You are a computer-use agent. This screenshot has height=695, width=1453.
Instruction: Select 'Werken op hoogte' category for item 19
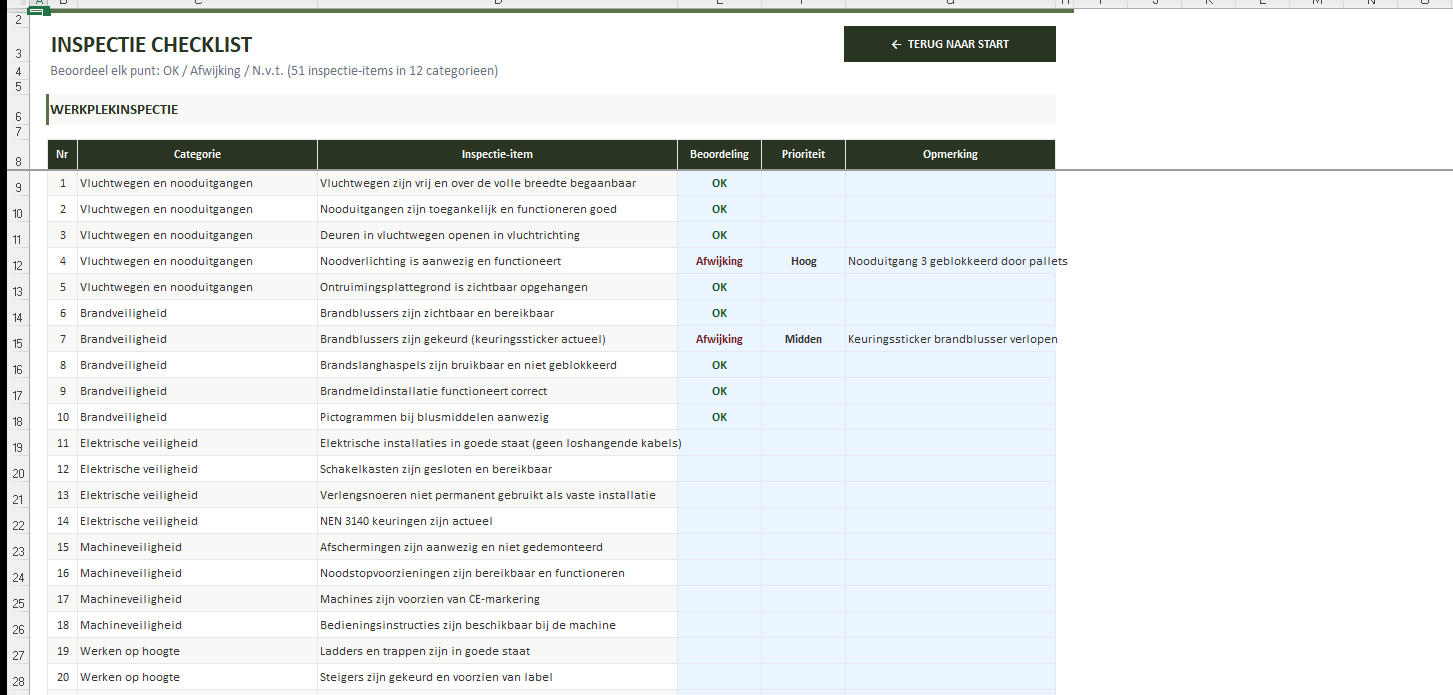(197, 651)
